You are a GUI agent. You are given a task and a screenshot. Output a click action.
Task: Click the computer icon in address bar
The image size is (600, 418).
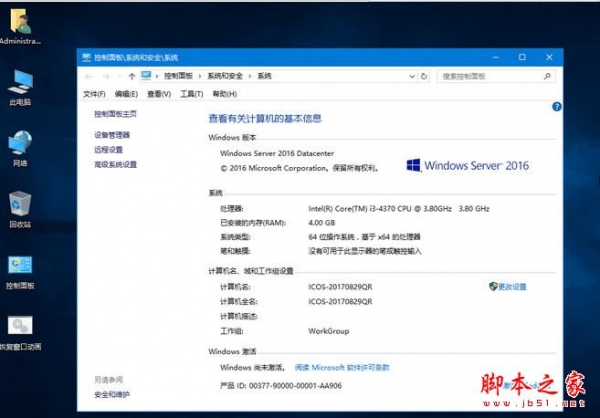click(146, 75)
